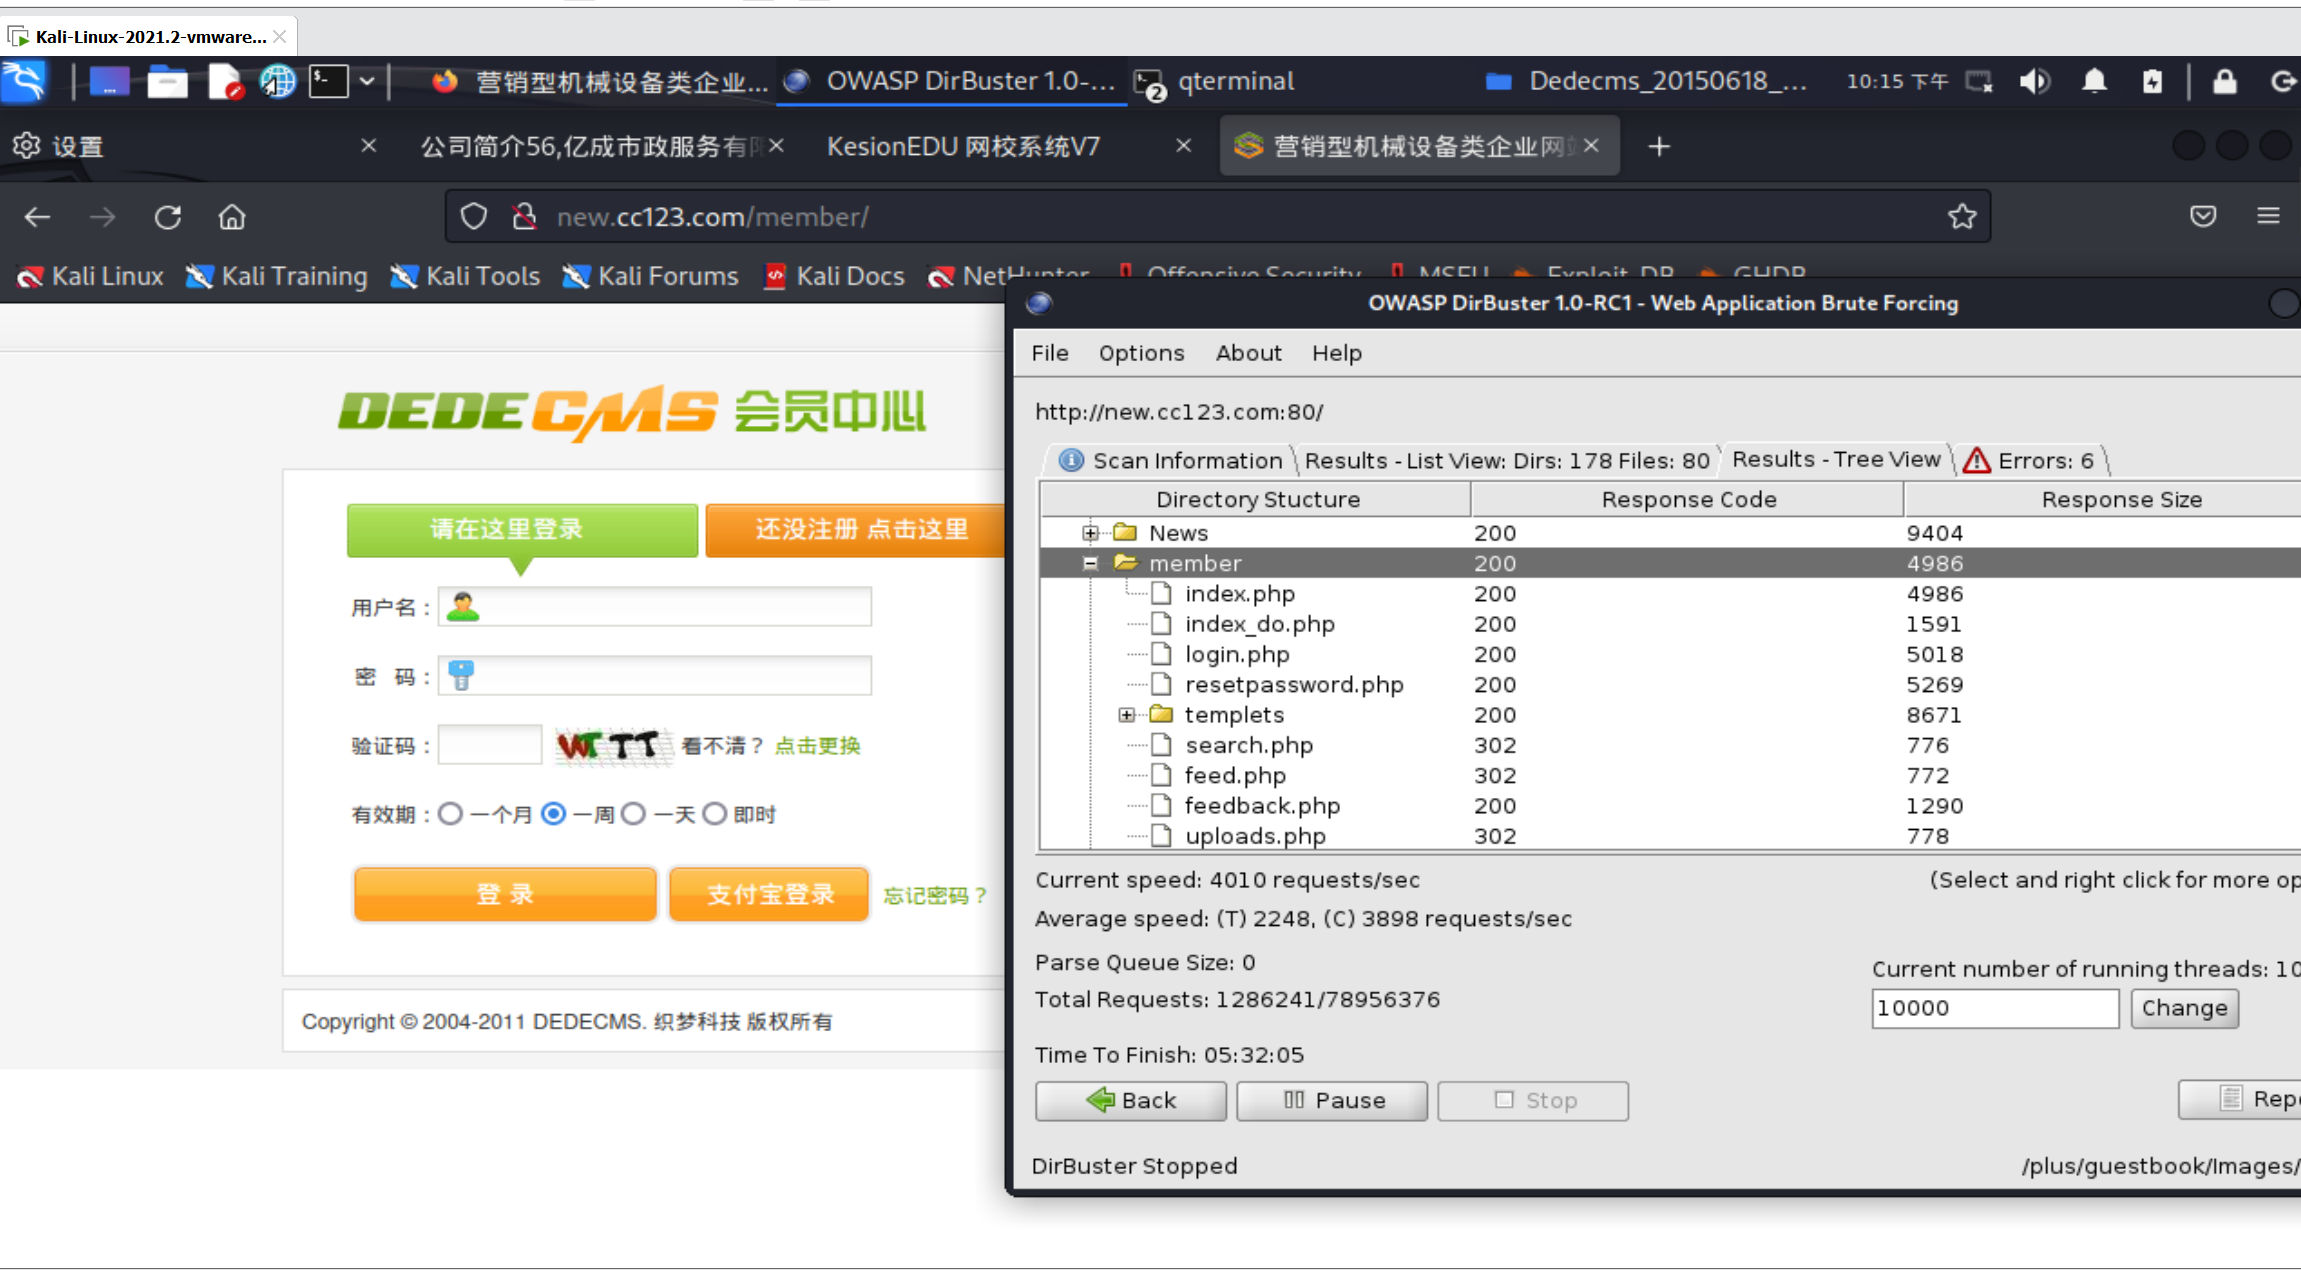Open Dedecms_20150618 folder window in taskbar
Image resolution: width=2301 pixels, height=1270 pixels.
[x=1646, y=81]
